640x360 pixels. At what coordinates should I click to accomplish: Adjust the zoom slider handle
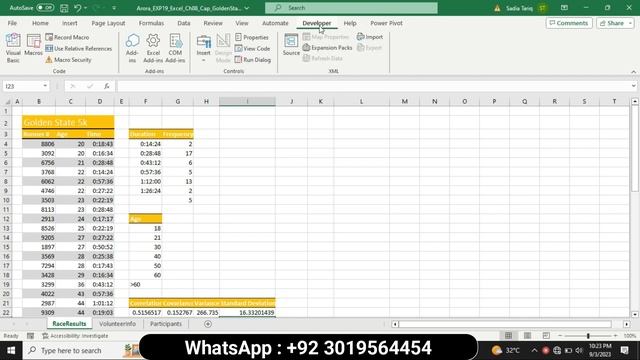[588, 336]
